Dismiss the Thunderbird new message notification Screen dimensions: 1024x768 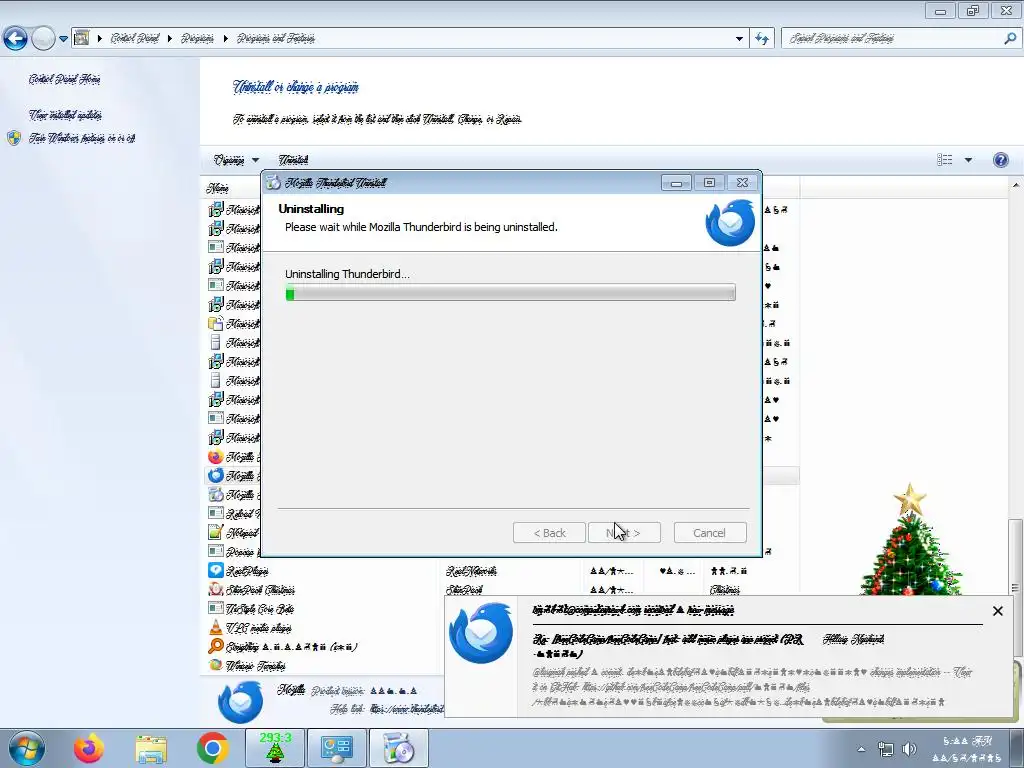997,611
